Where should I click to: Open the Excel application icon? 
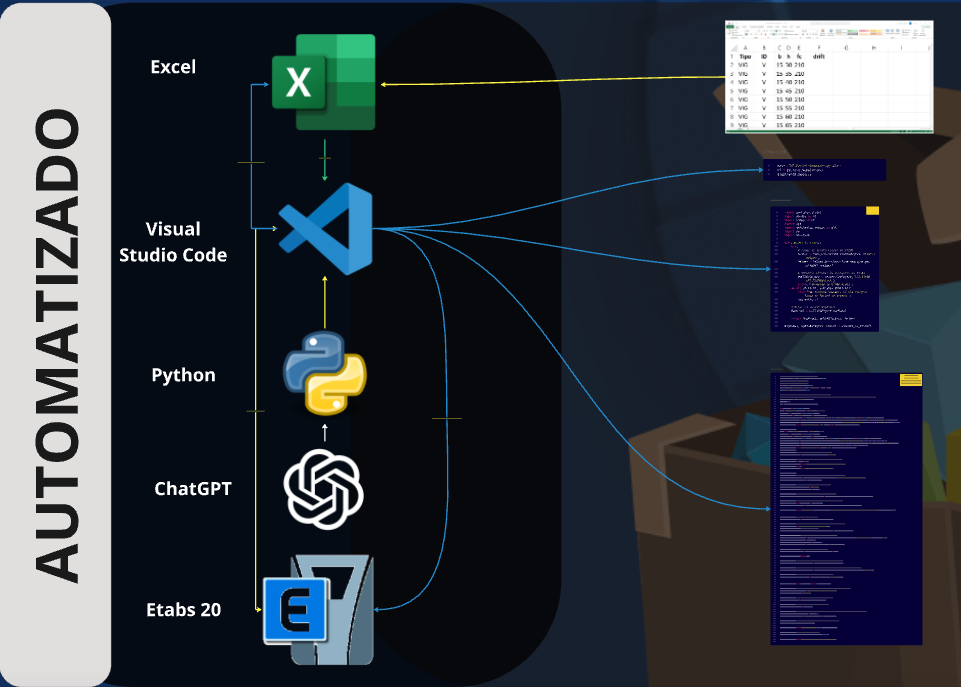coord(325,80)
